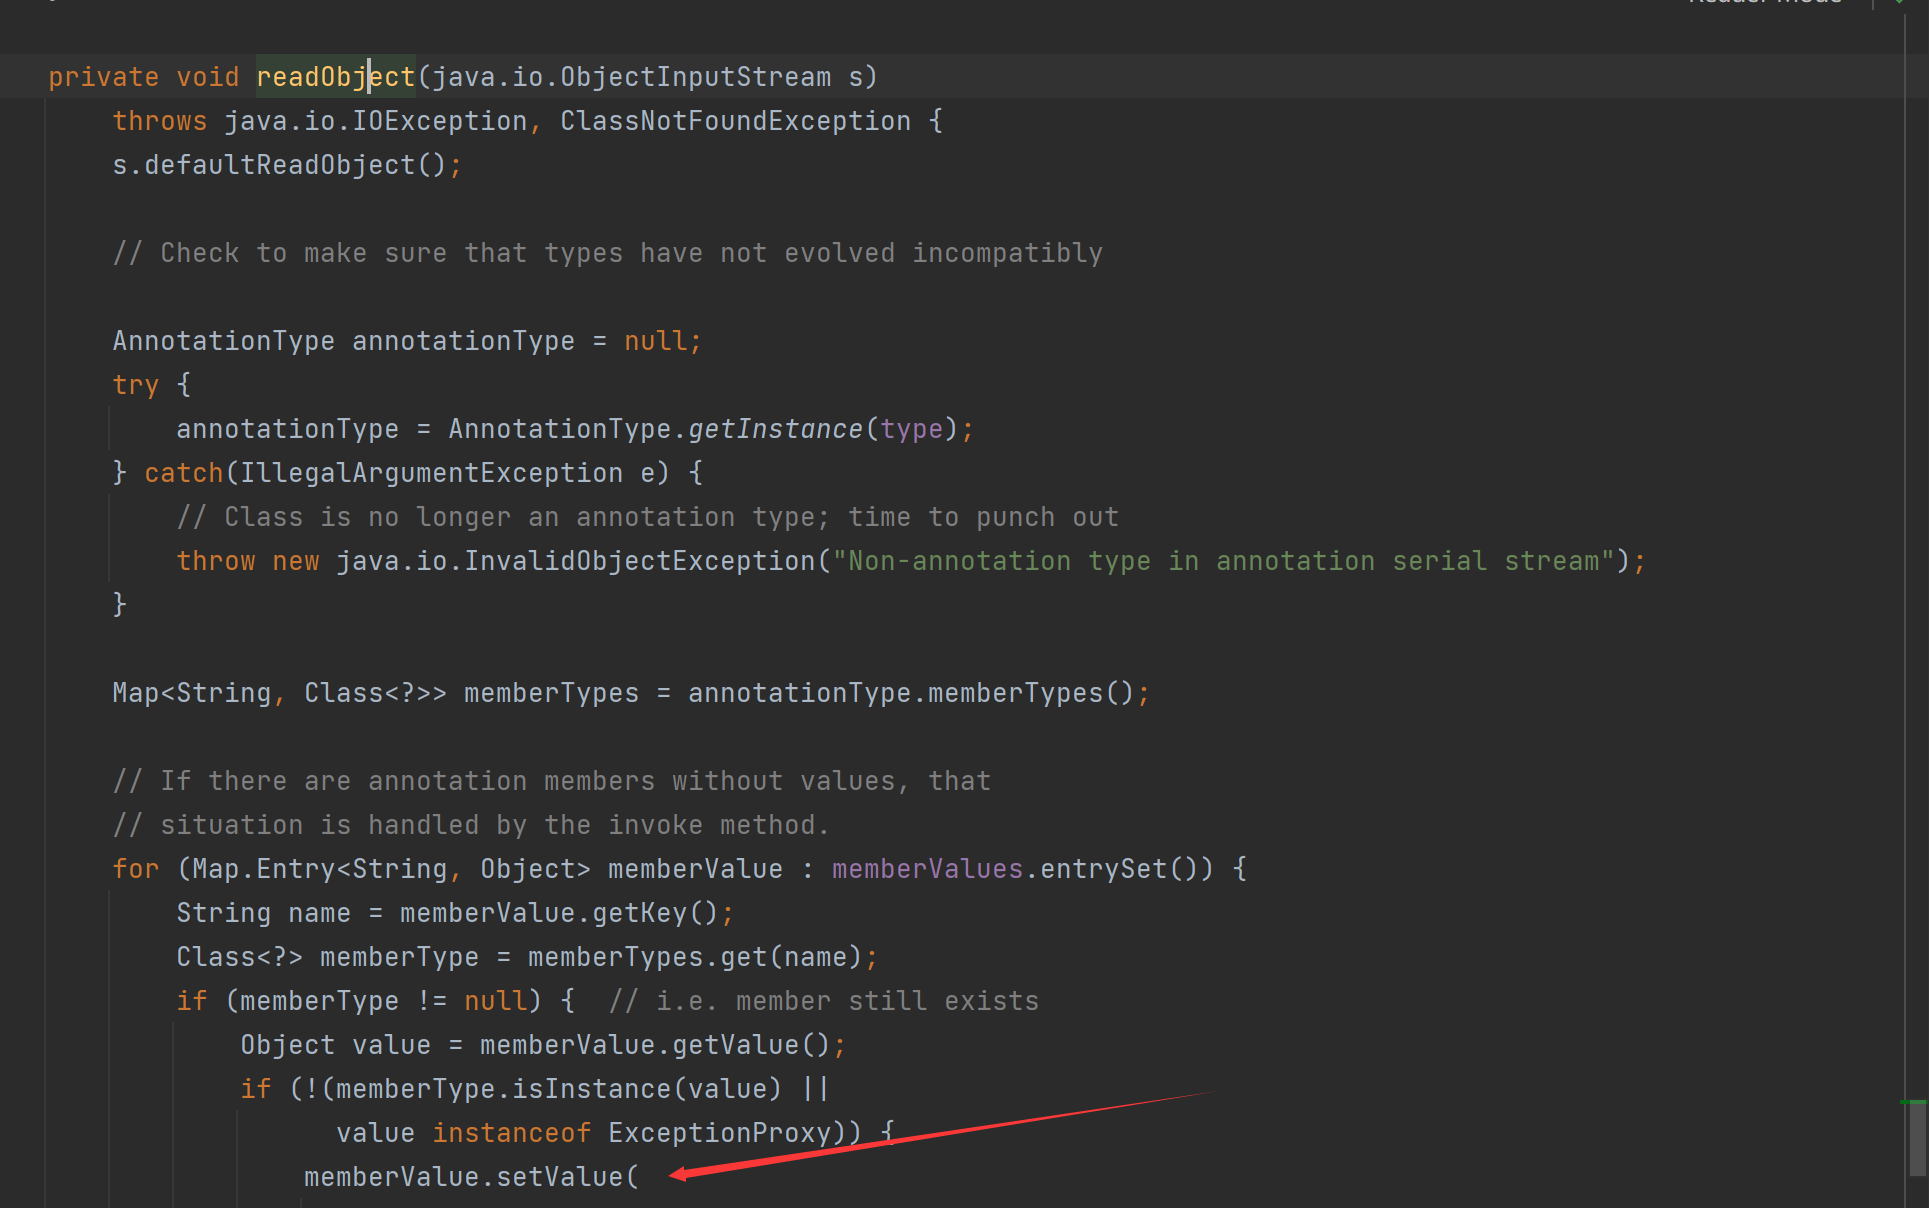This screenshot has width=1929, height=1208.
Task: Click the memberValue.getValue() call
Action: [x=655, y=1045]
